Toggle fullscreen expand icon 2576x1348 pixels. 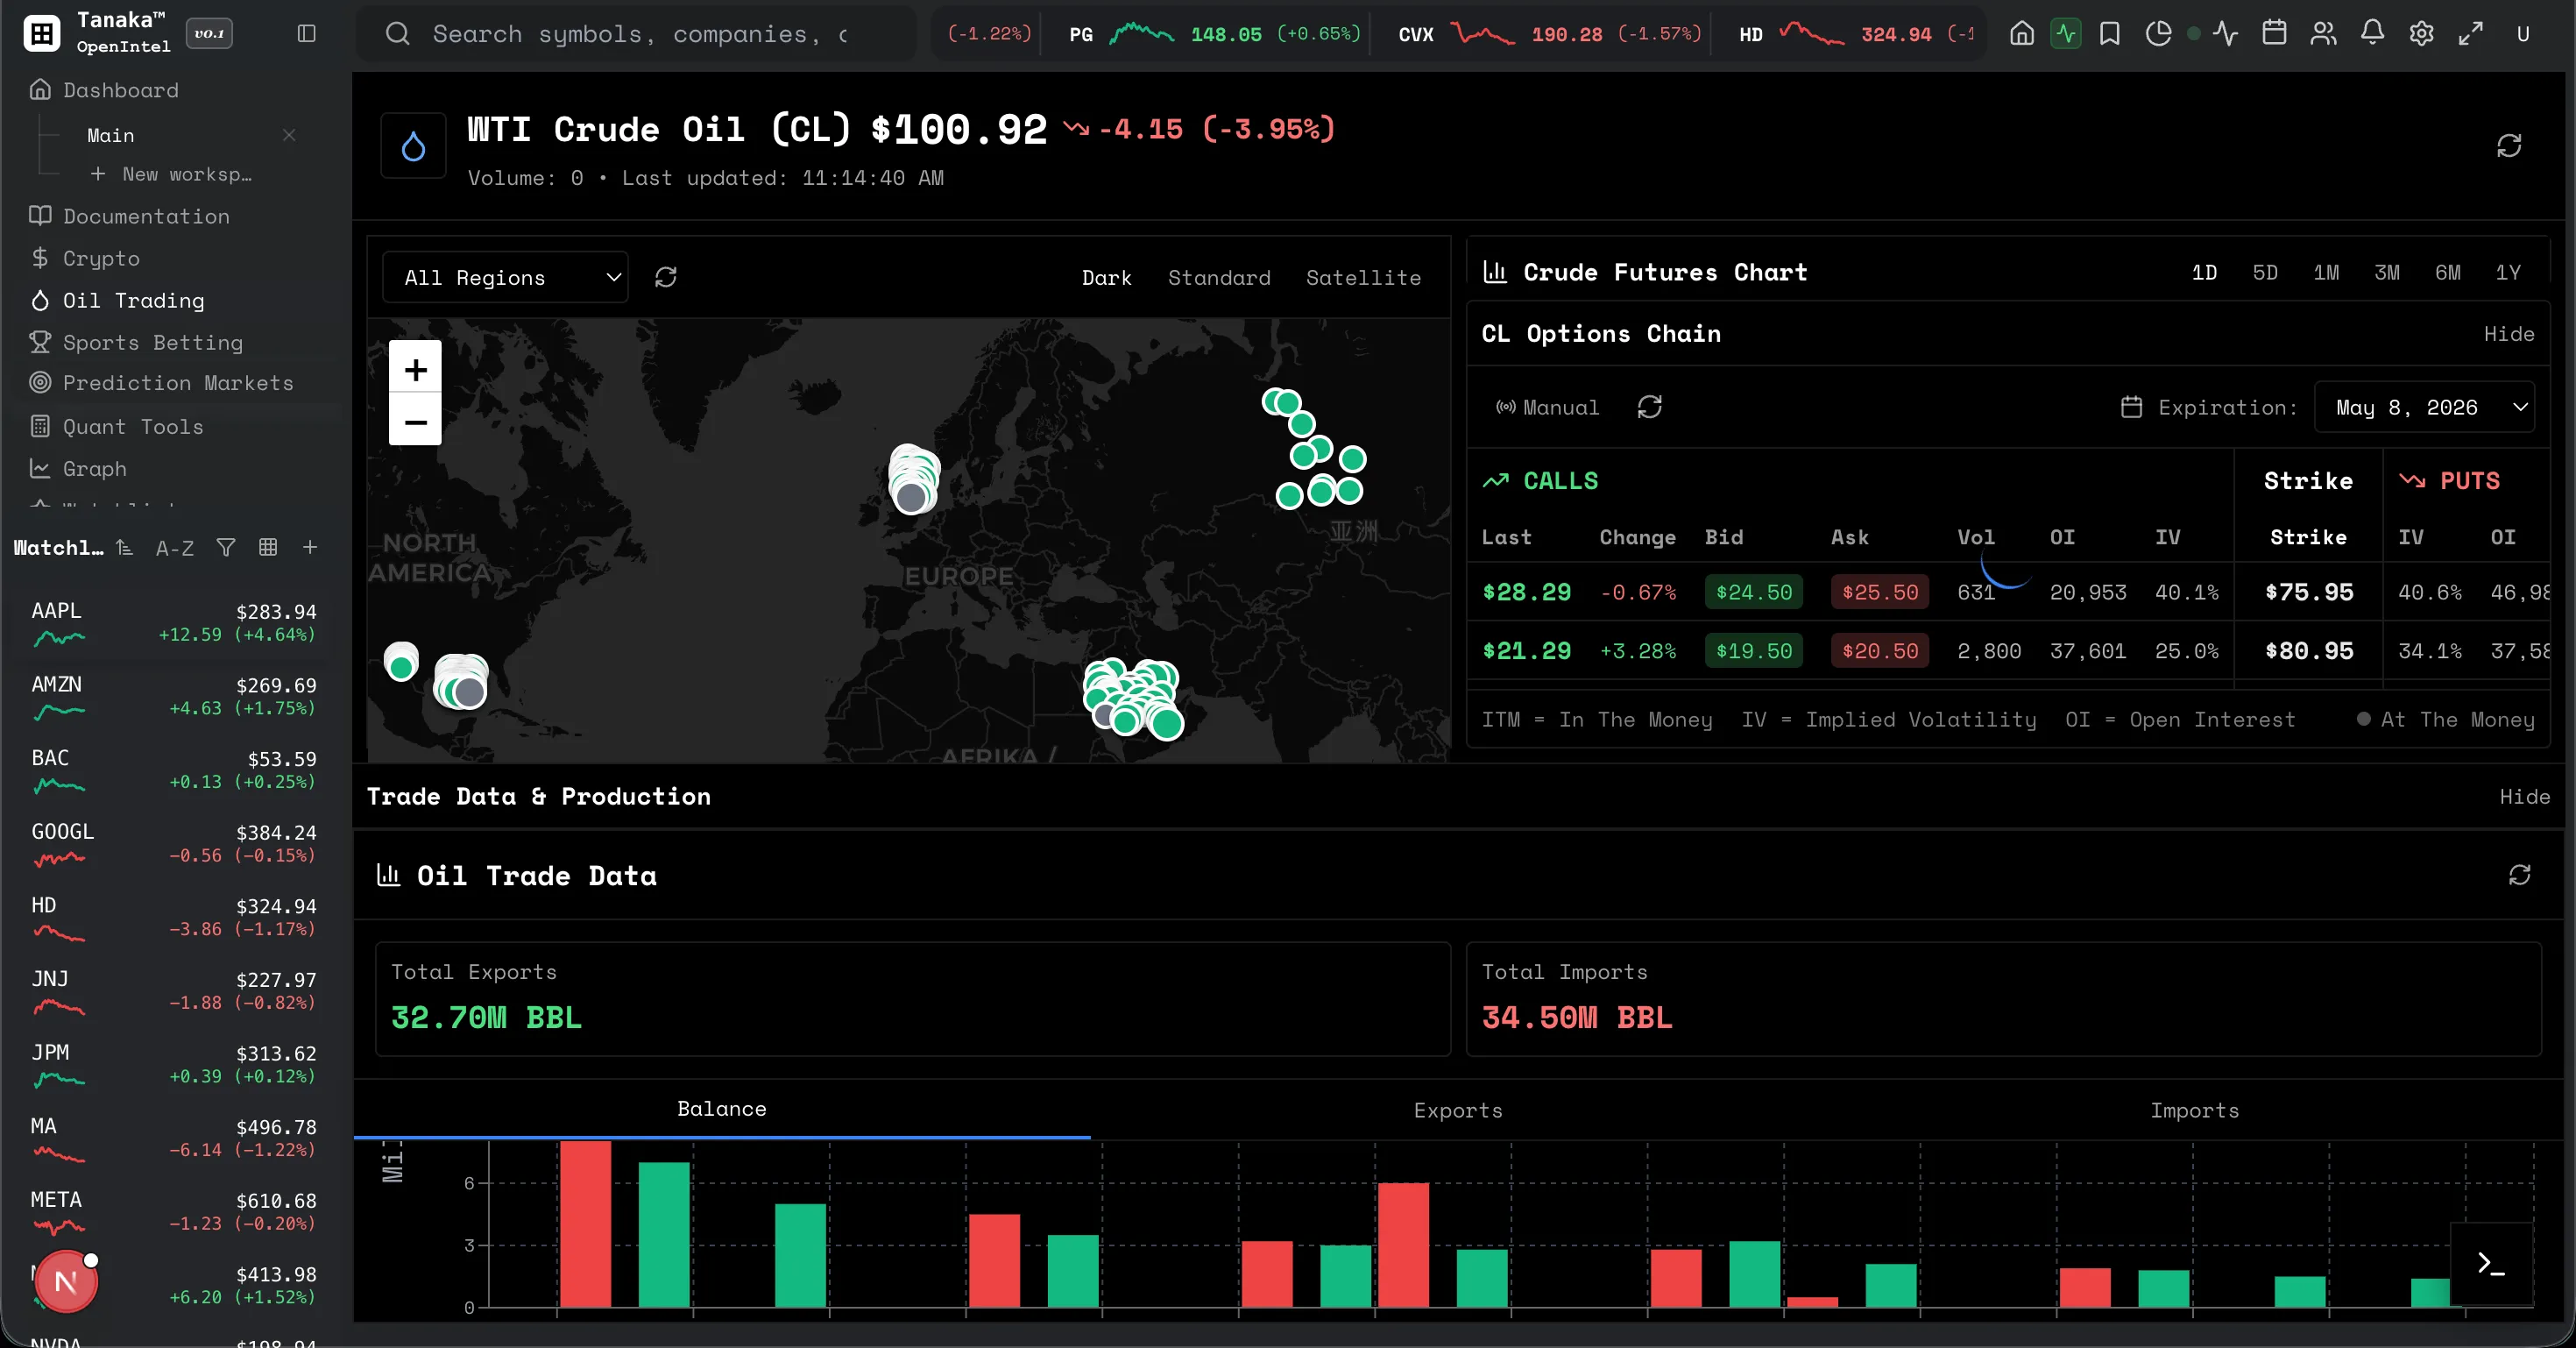pyautogui.click(x=2470, y=34)
